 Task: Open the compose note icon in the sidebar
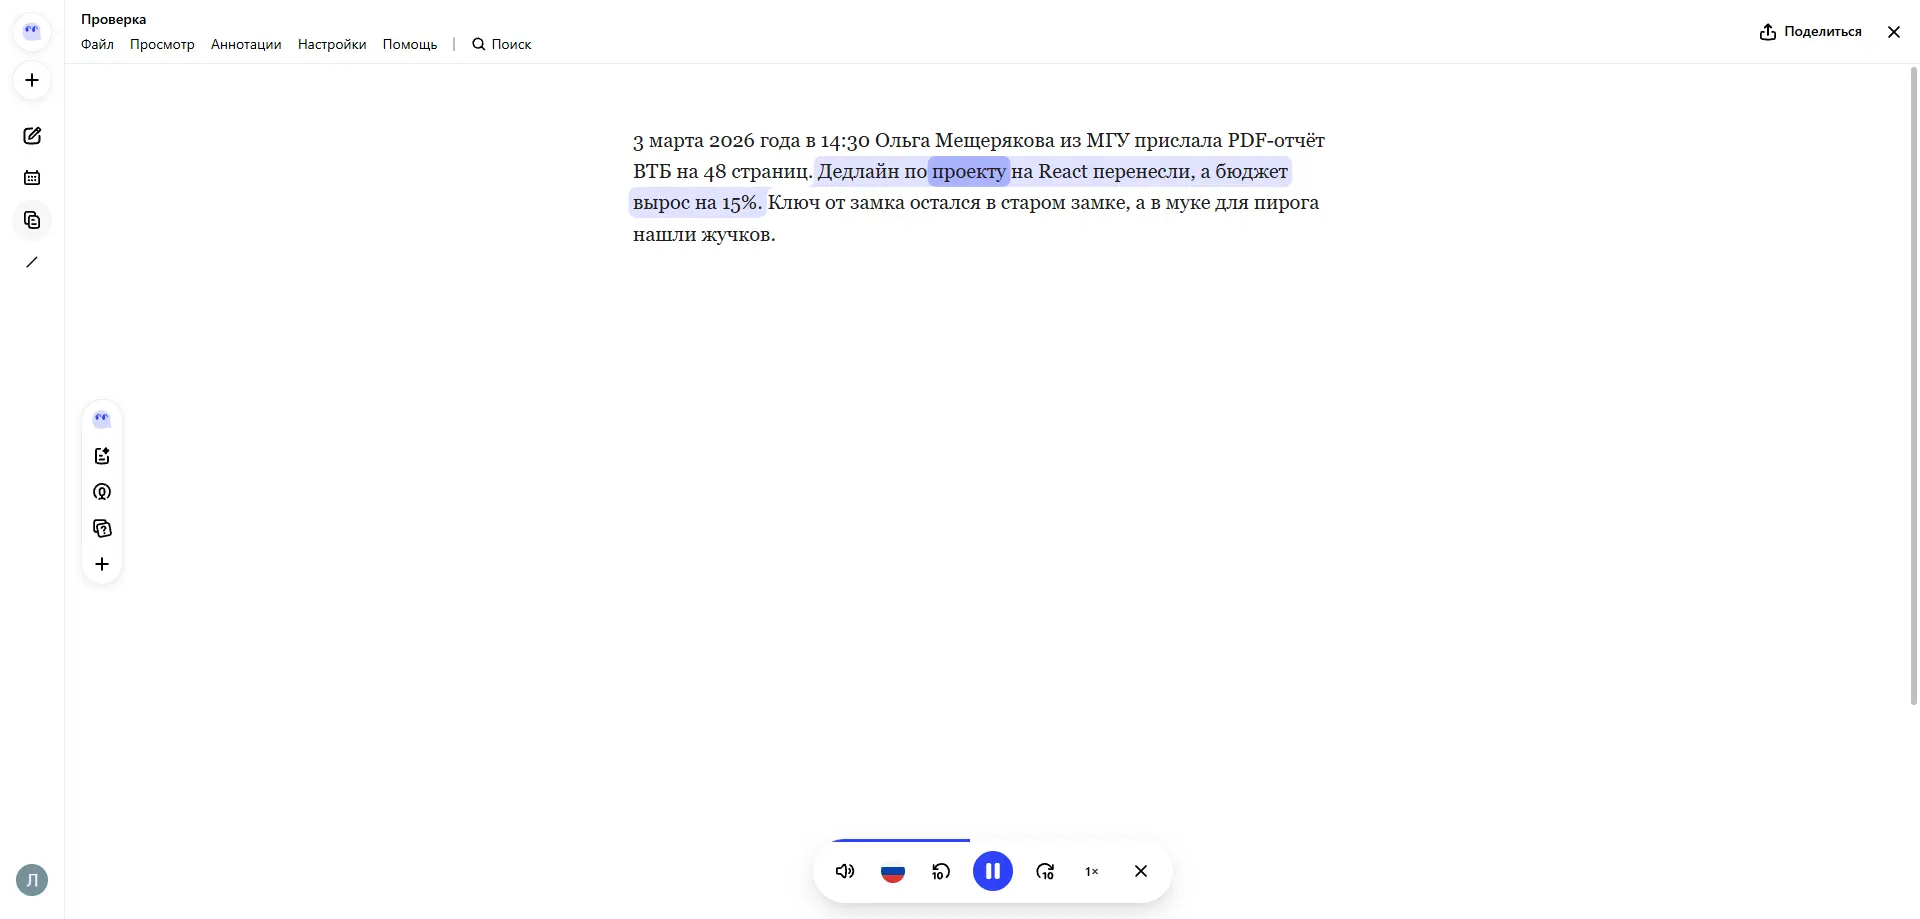(32, 136)
